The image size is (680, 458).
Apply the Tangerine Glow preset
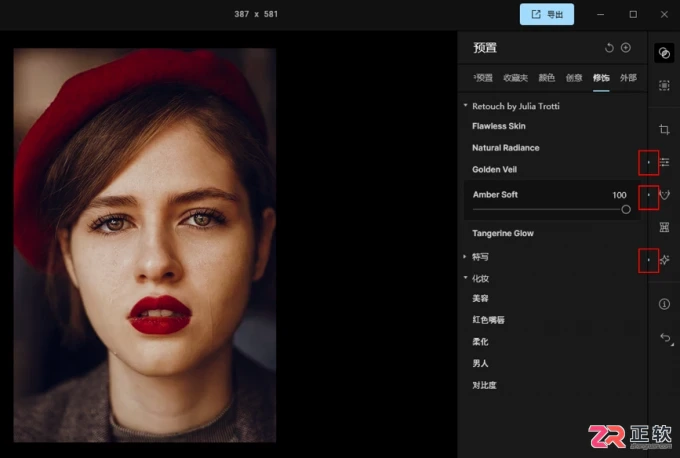click(503, 233)
